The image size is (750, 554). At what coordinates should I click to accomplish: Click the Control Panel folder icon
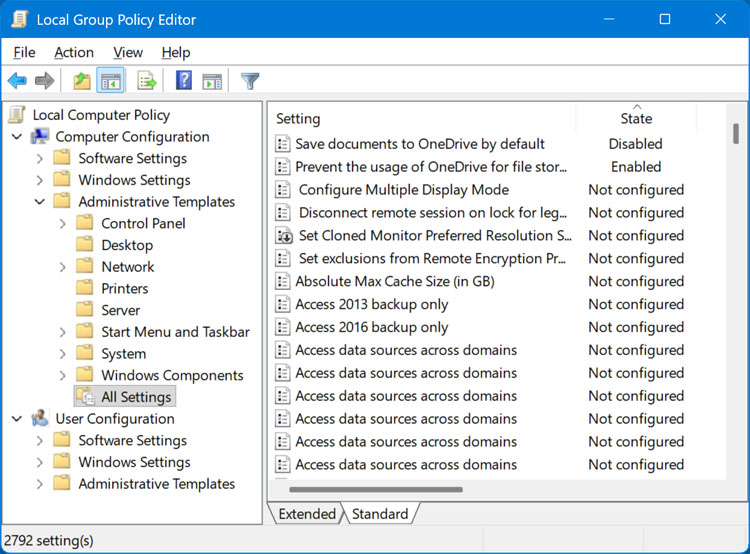point(85,222)
